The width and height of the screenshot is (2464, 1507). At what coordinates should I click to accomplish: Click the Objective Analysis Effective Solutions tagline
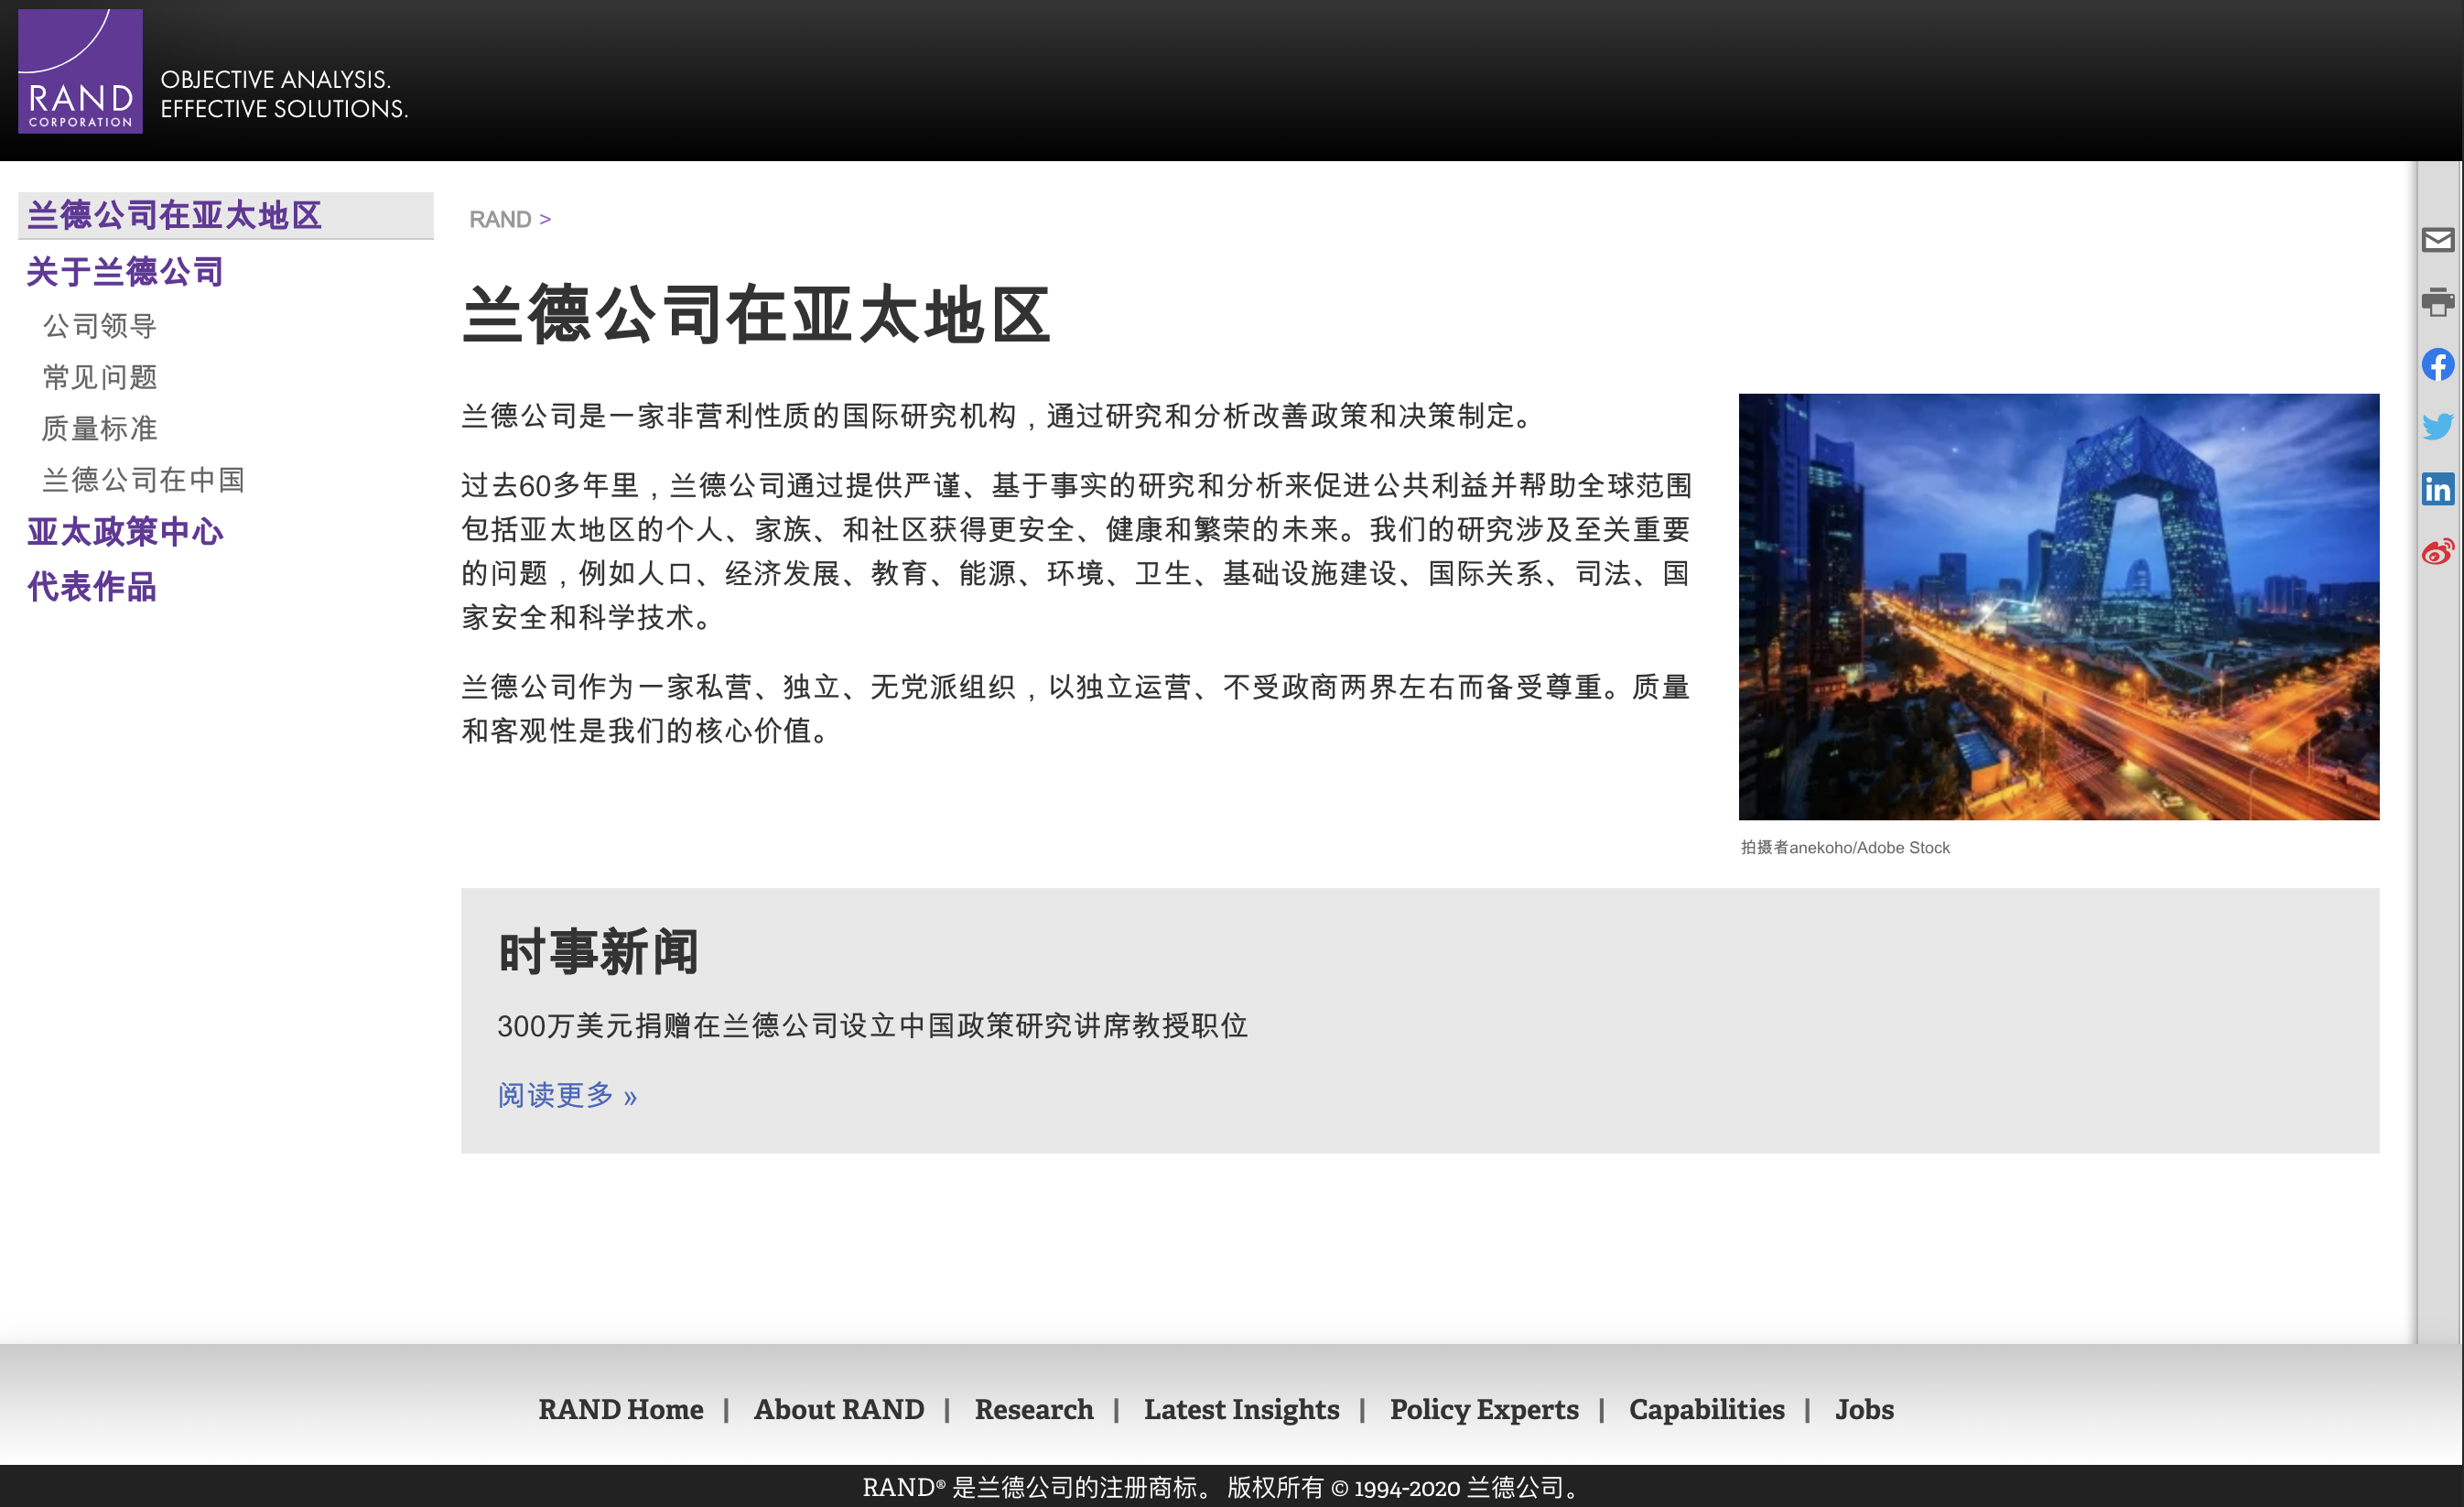click(x=284, y=94)
